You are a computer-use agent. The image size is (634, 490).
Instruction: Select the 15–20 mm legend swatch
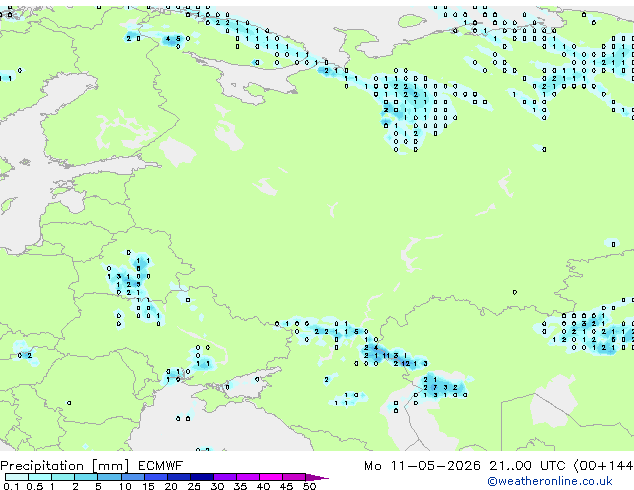point(156,477)
